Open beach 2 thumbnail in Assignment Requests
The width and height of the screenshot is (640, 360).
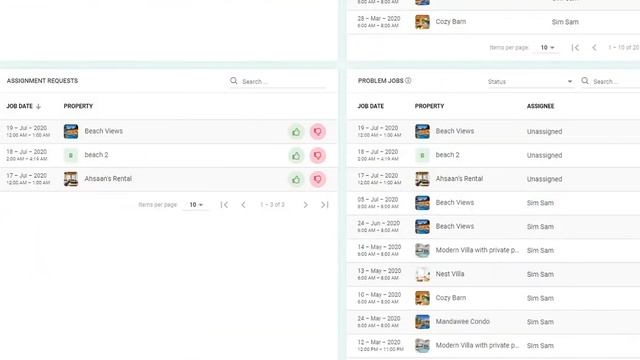click(x=71, y=155)
